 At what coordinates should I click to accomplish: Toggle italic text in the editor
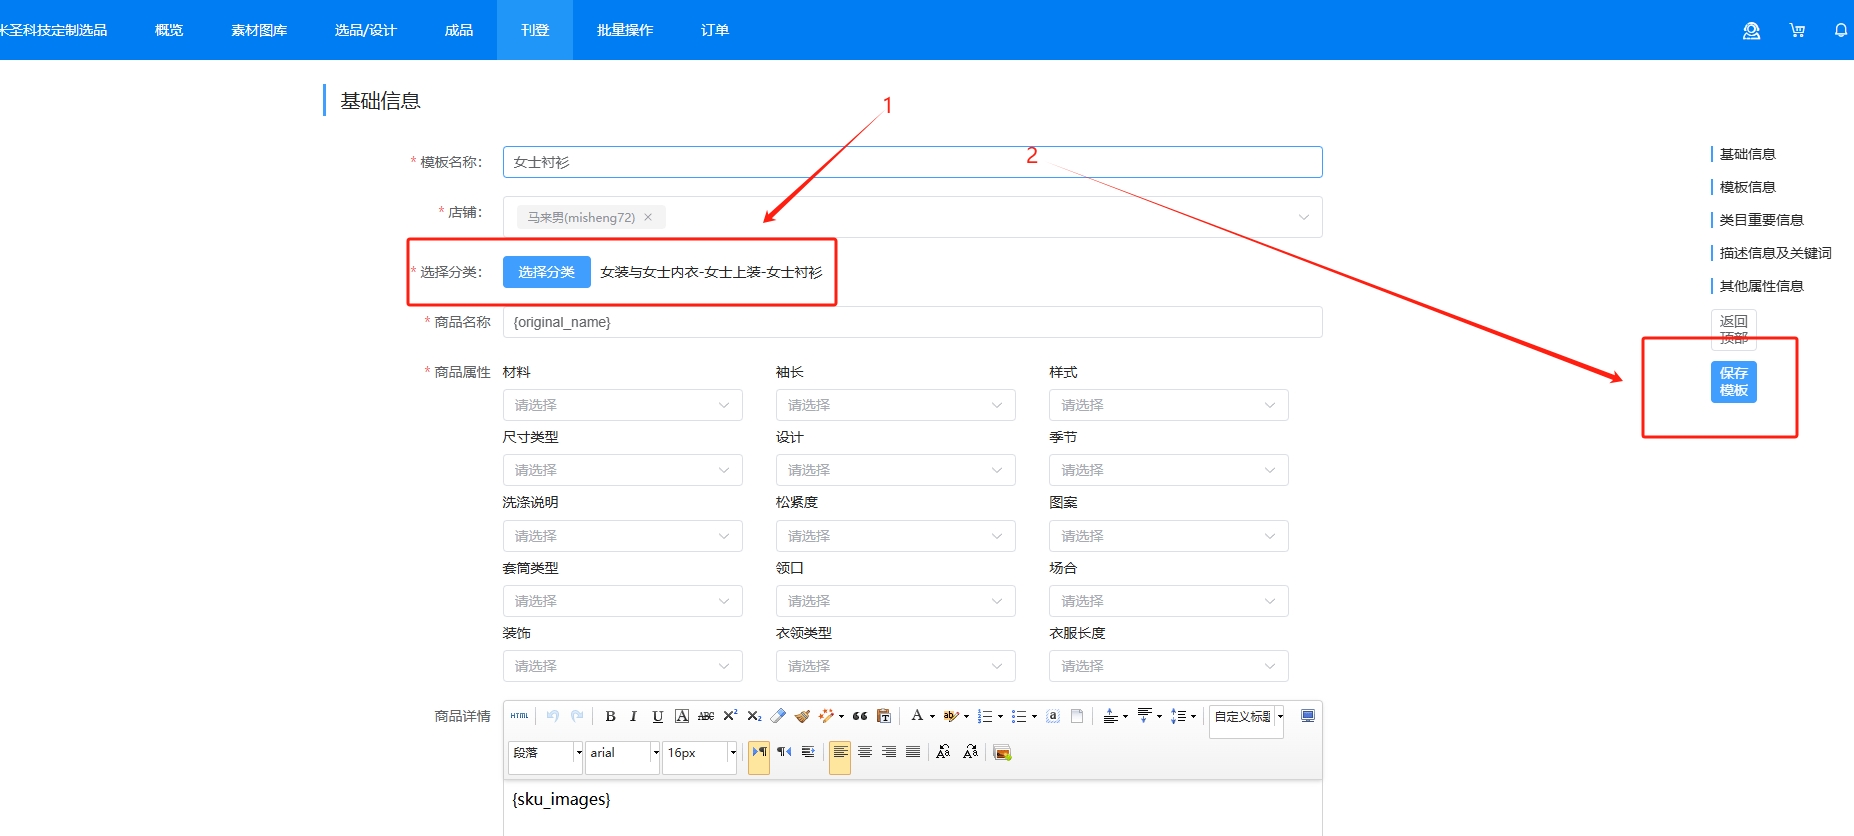coord(633,716)
